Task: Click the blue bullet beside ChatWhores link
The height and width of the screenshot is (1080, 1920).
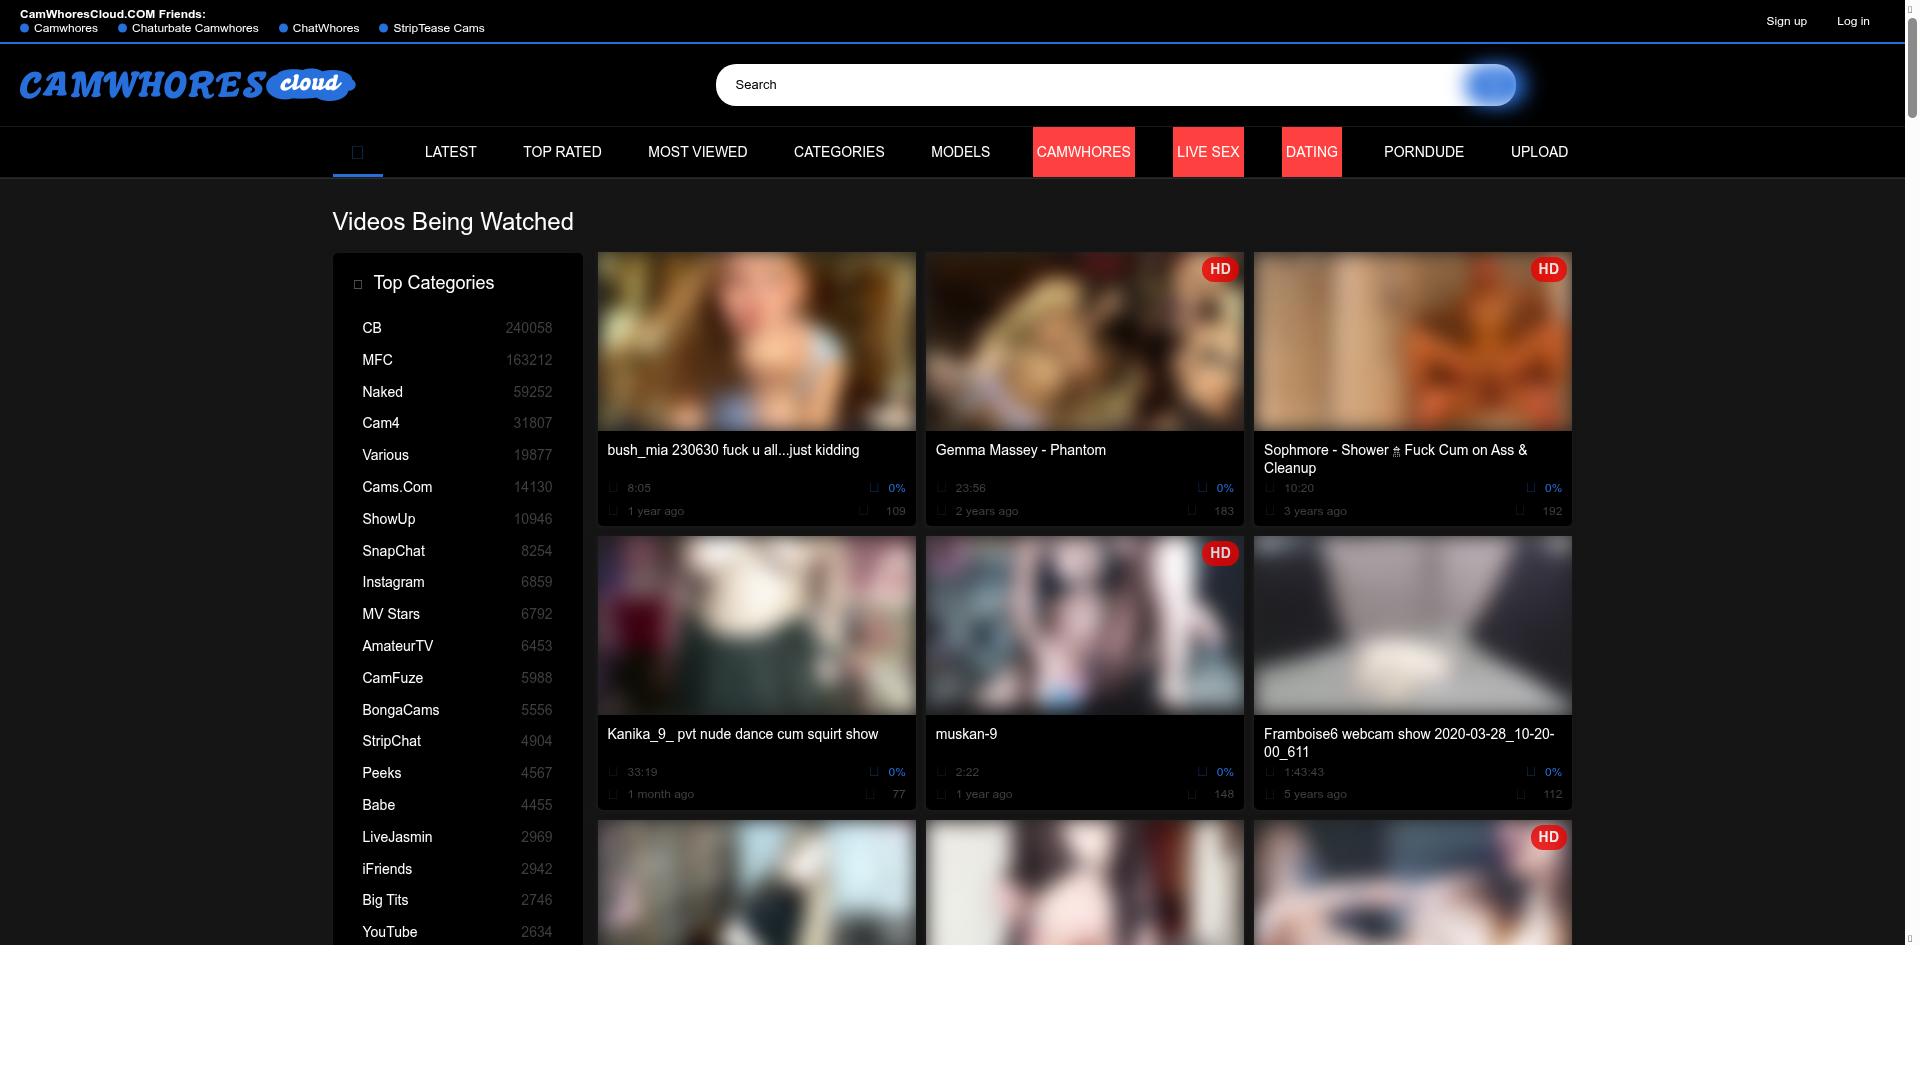Action: point(283,28)
